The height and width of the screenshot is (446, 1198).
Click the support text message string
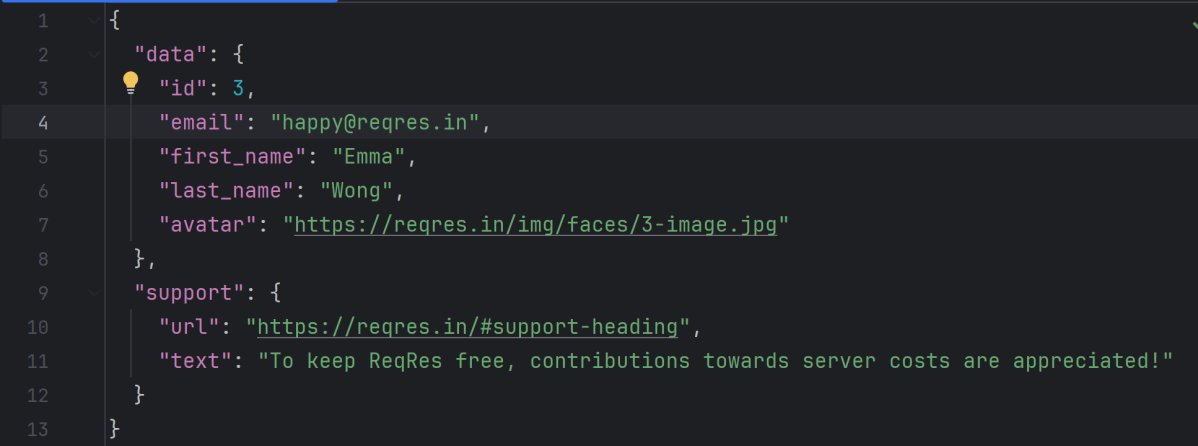coord(715,361)
